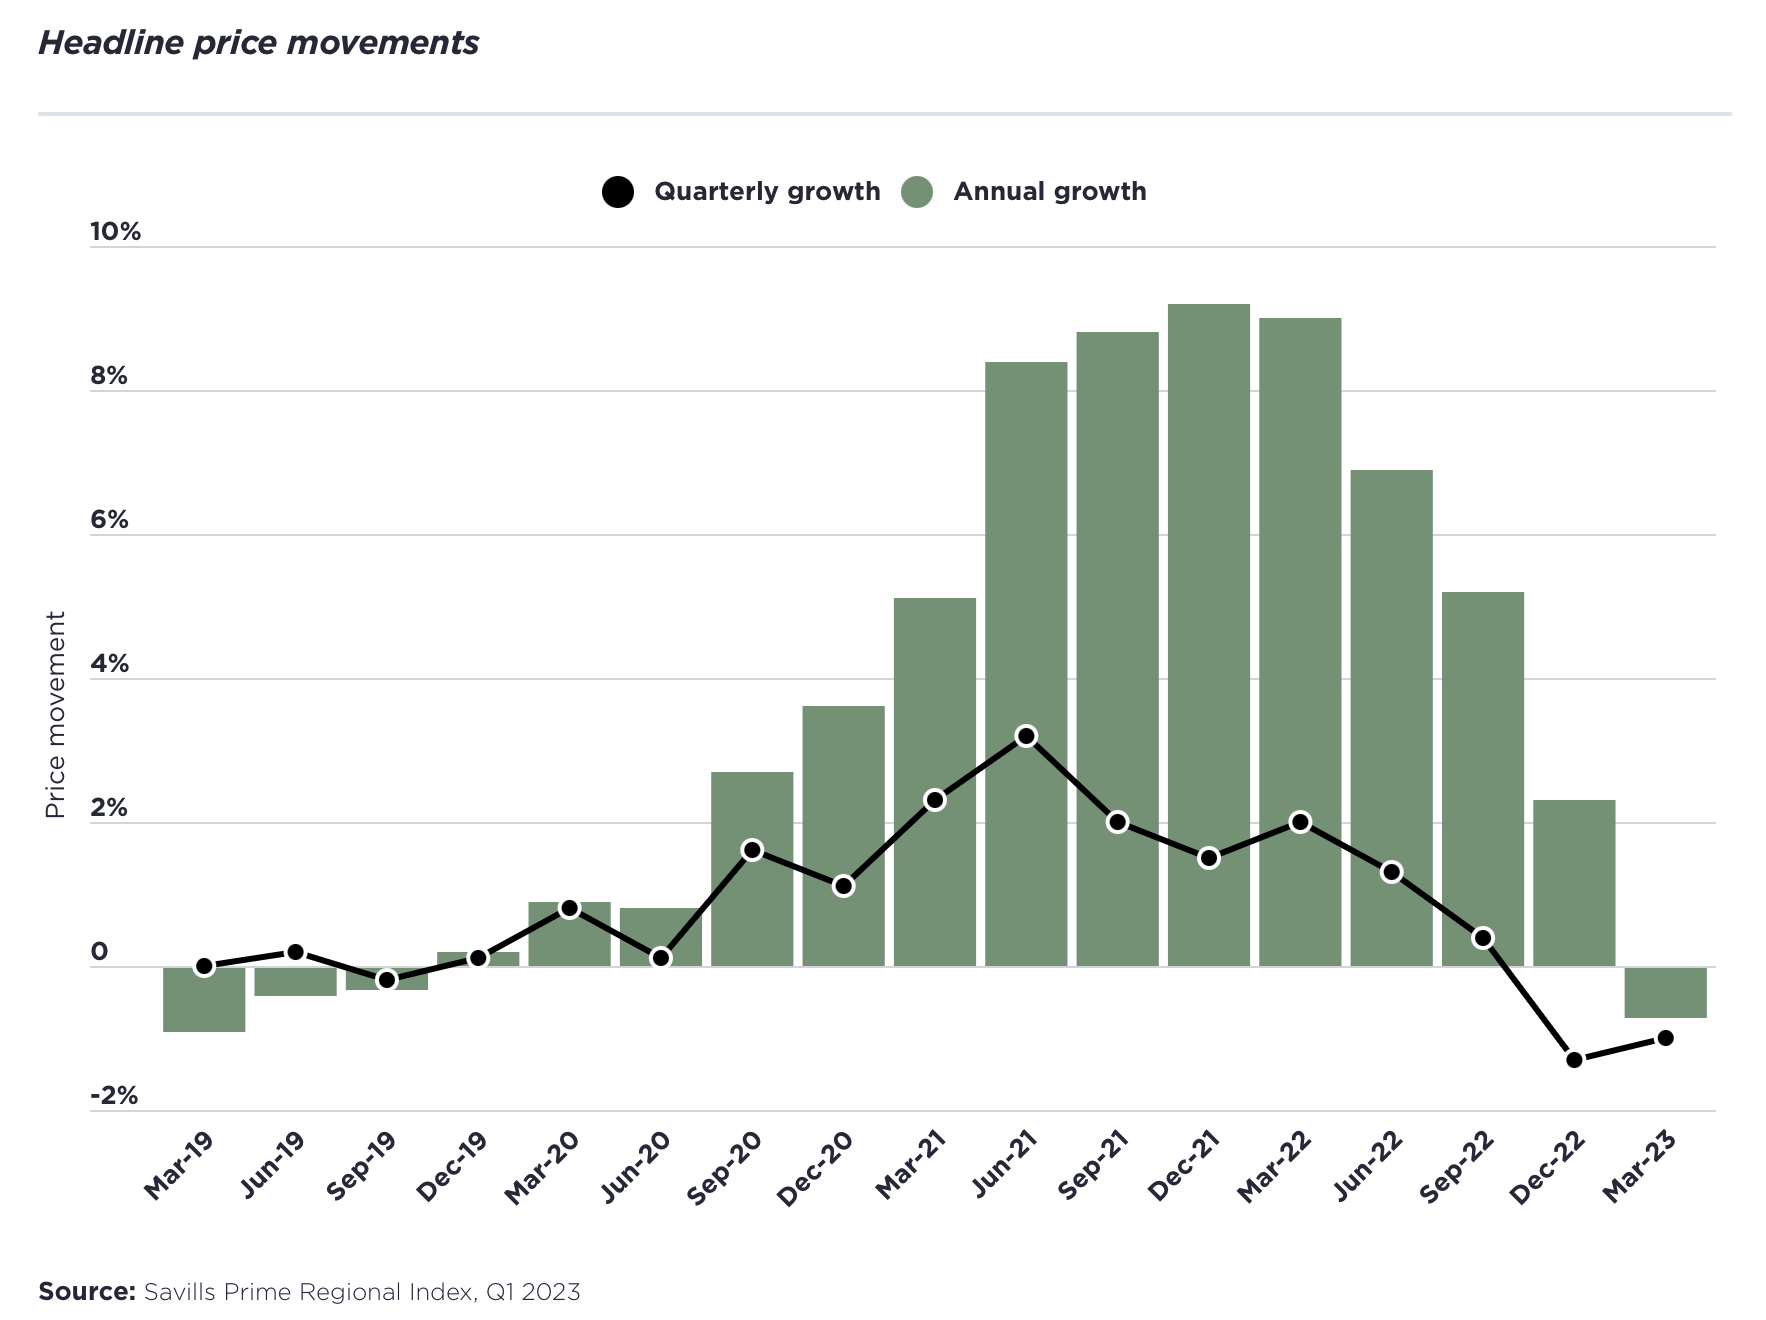Click the 10% y-axis label
This screenshot has width=1766, height=1320.
click(x=115, y=232)
